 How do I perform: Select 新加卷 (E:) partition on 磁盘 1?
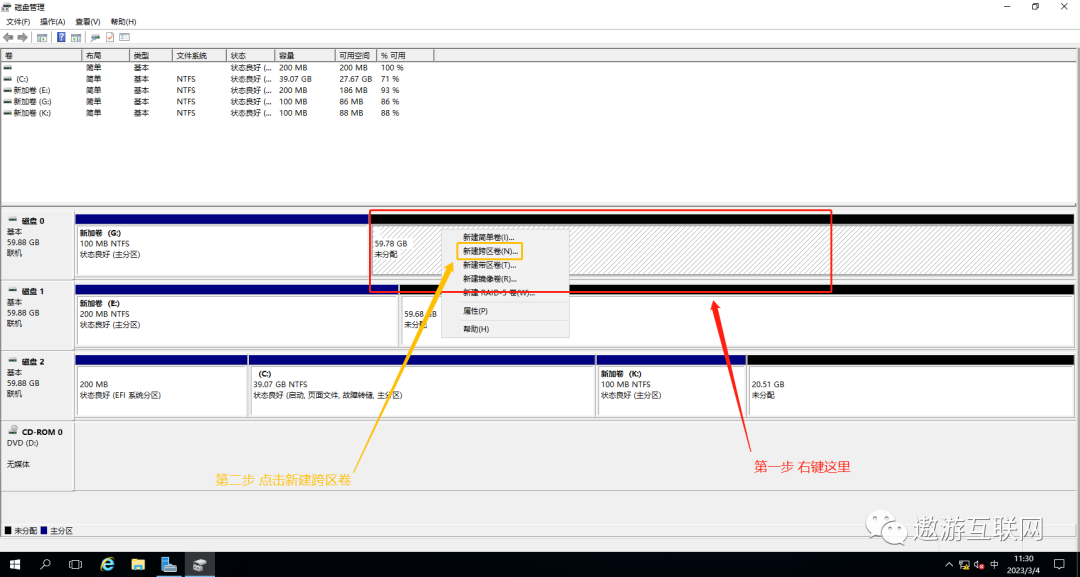pos(237,315)
